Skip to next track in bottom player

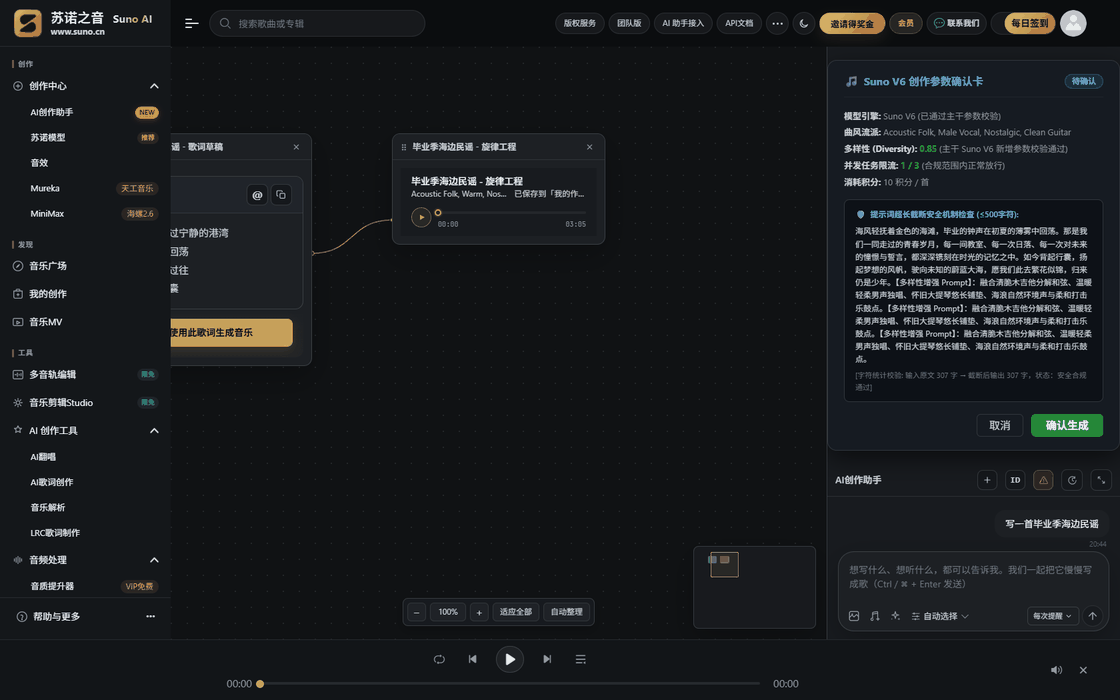[547, 659]
